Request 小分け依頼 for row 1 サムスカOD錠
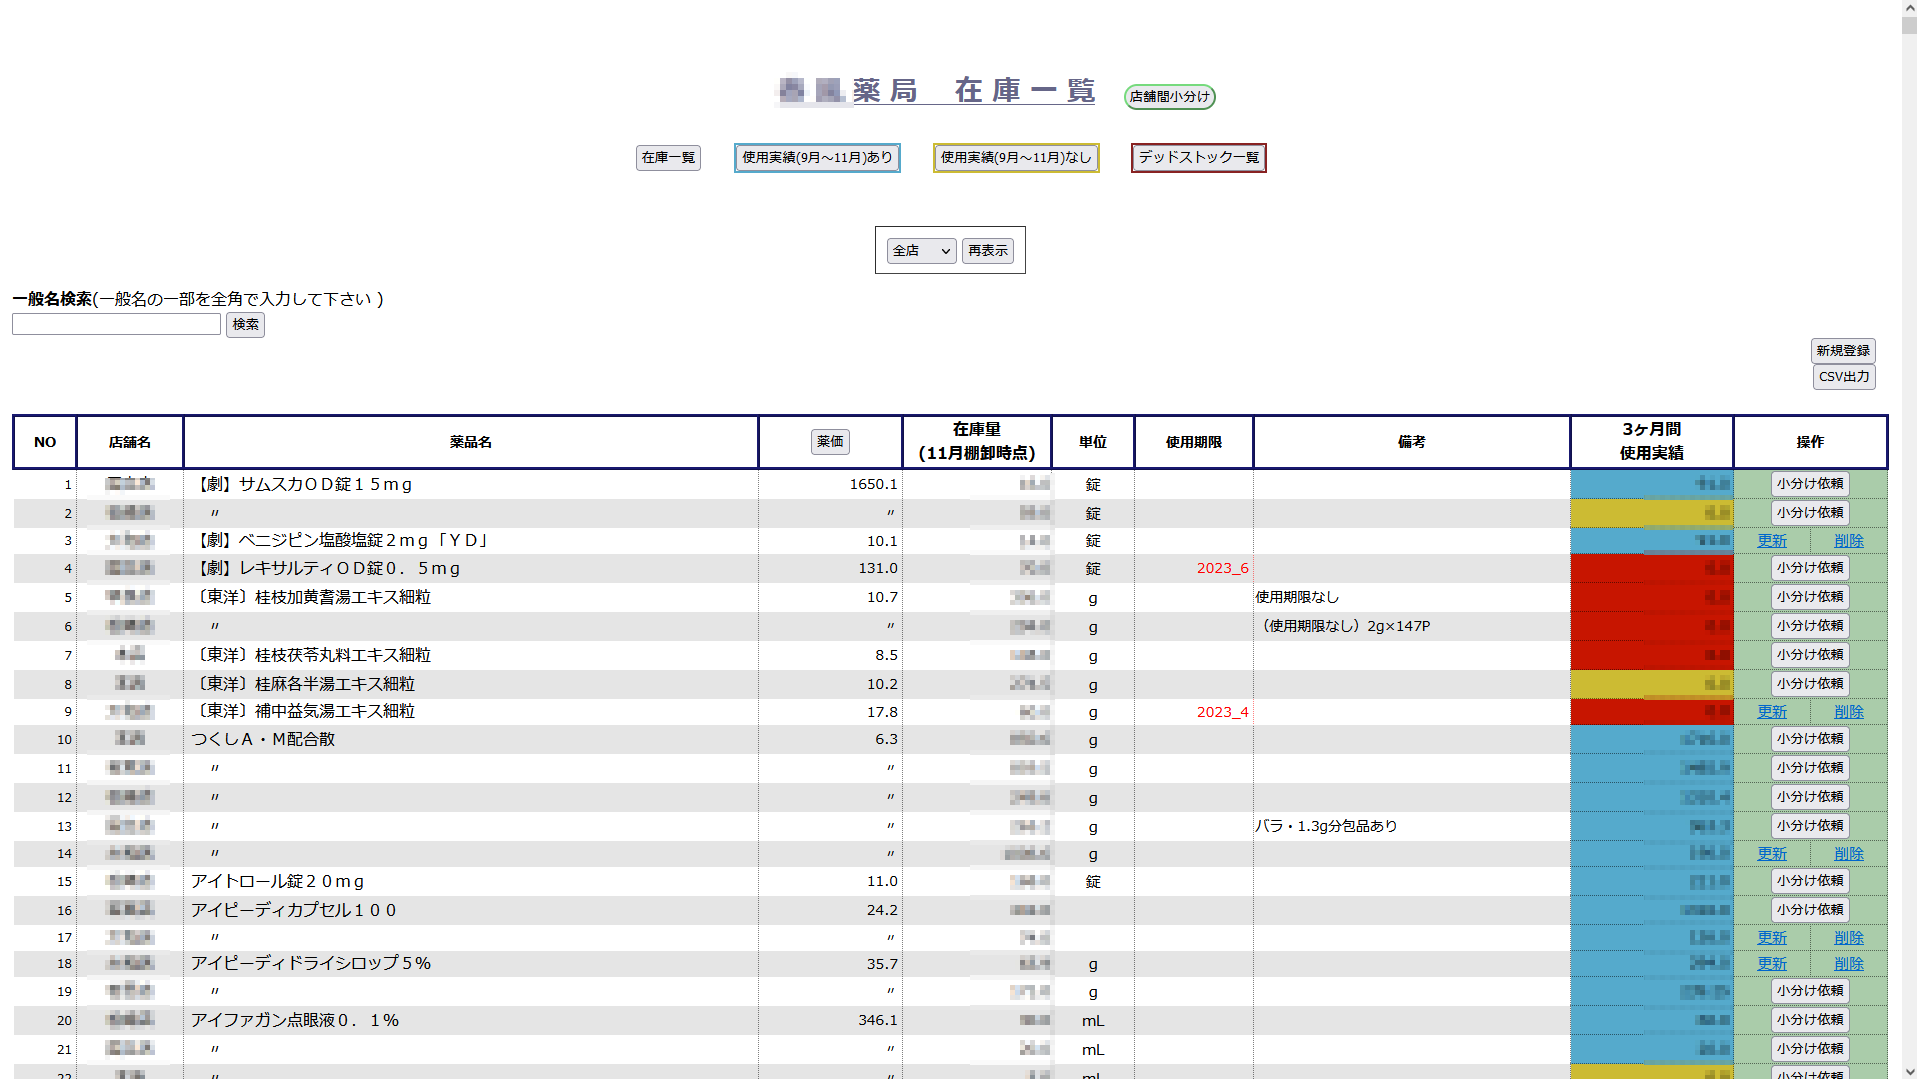The width and height of the screenshot is (1917, 1079). [x=1809, y=484]
